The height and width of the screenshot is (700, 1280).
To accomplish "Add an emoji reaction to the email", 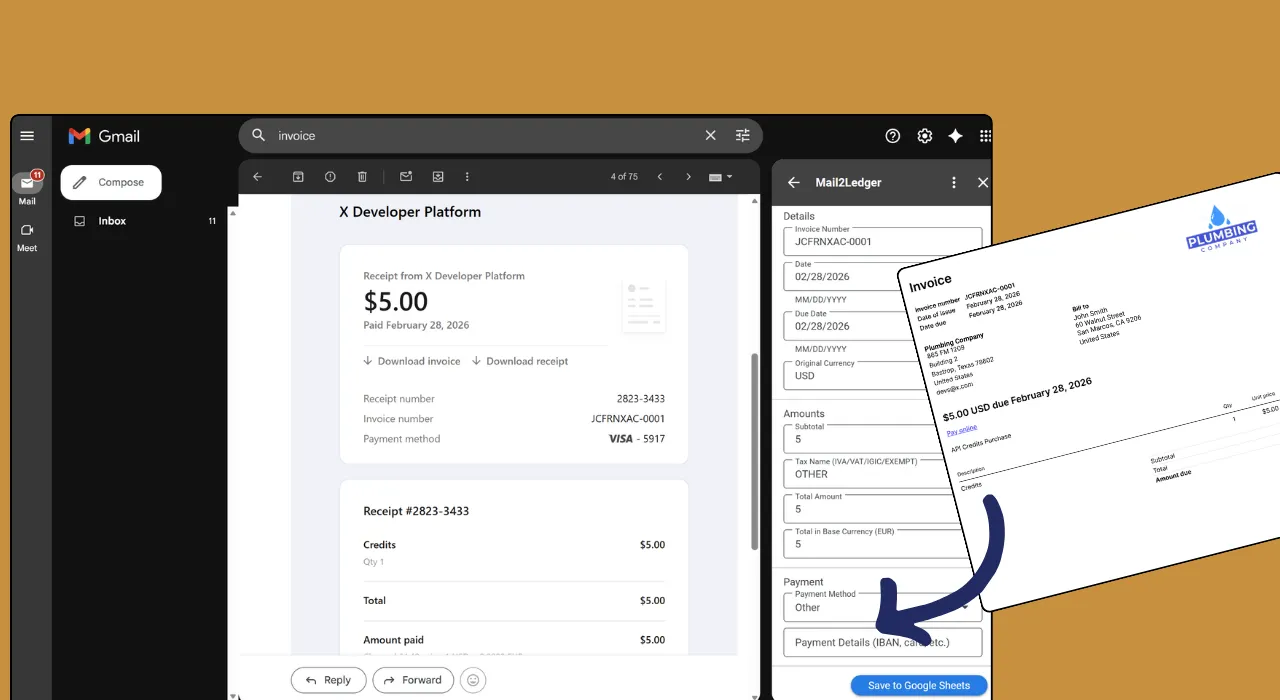I will pyautogui.click(x=473, y=680).
